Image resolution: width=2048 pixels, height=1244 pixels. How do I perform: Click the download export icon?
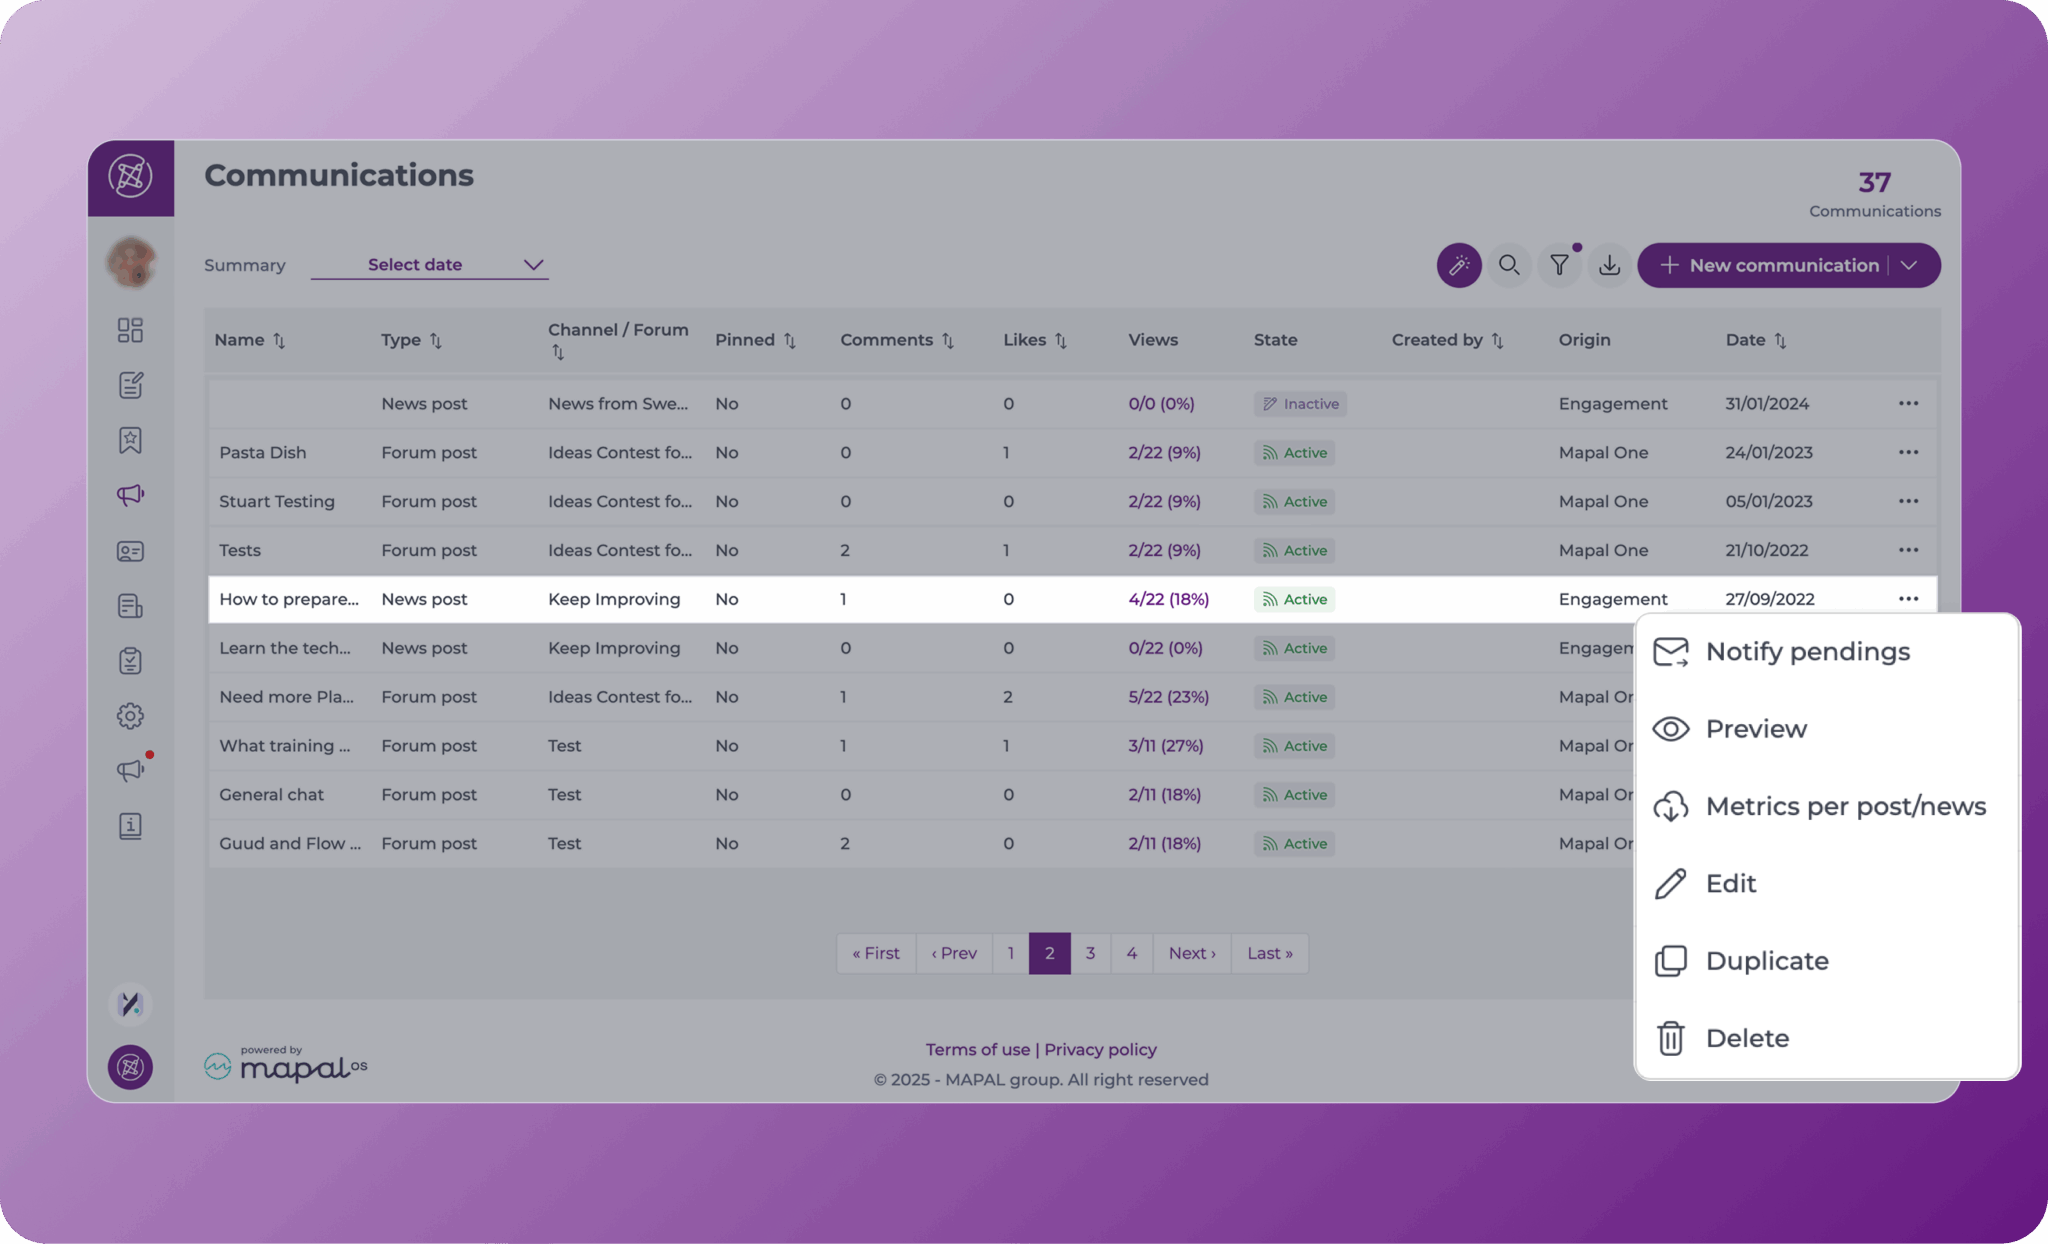click(x=1609, y=265)
